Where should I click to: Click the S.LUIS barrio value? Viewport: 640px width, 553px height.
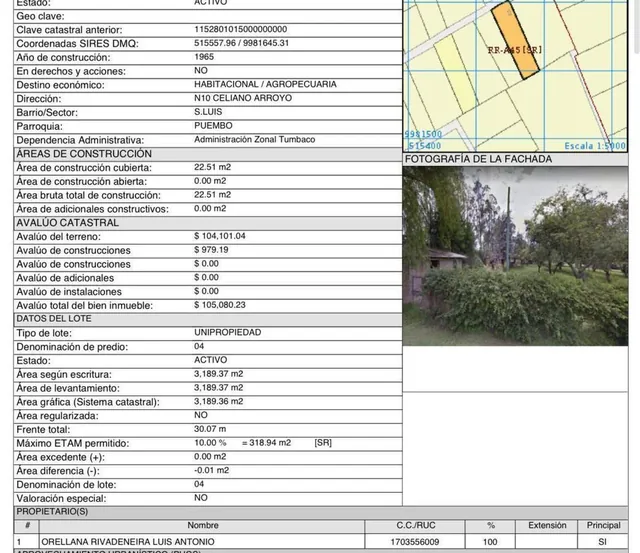208,112
